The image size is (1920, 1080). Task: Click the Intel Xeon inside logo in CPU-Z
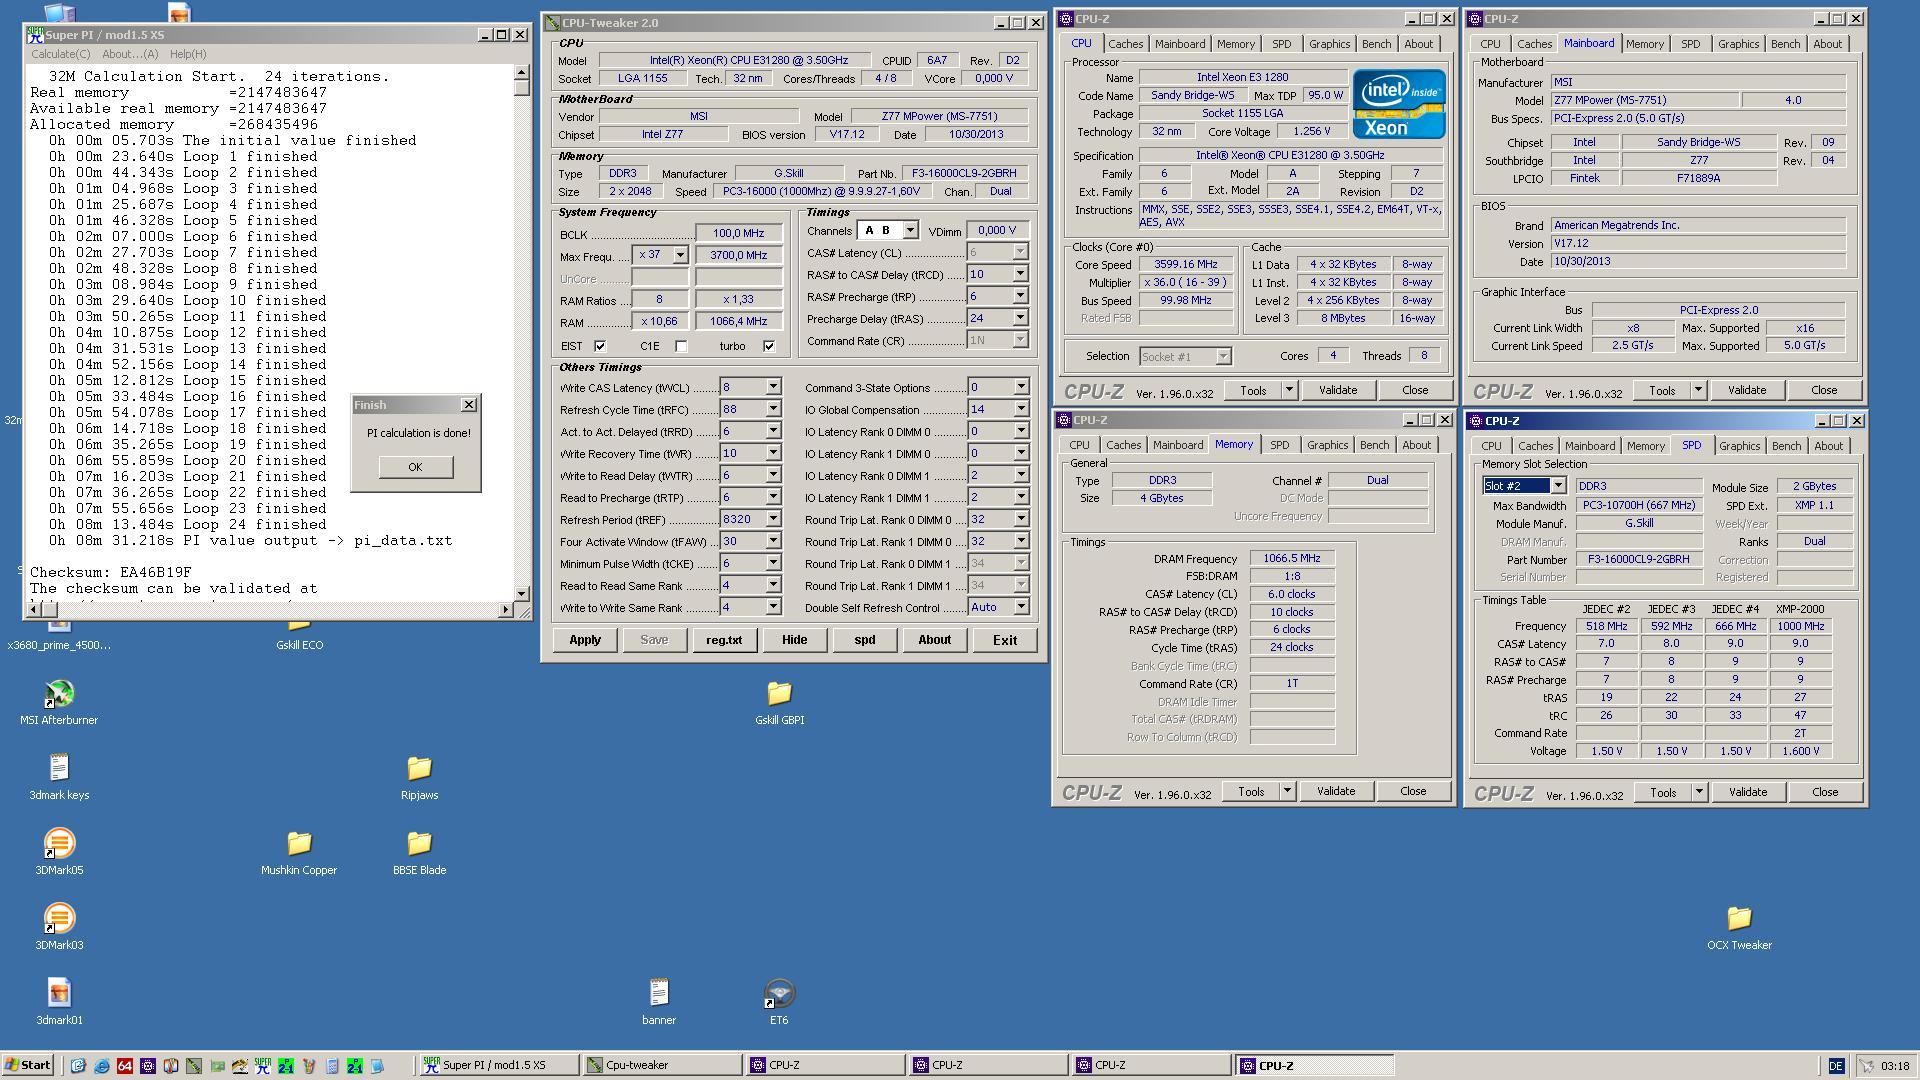1398,103
